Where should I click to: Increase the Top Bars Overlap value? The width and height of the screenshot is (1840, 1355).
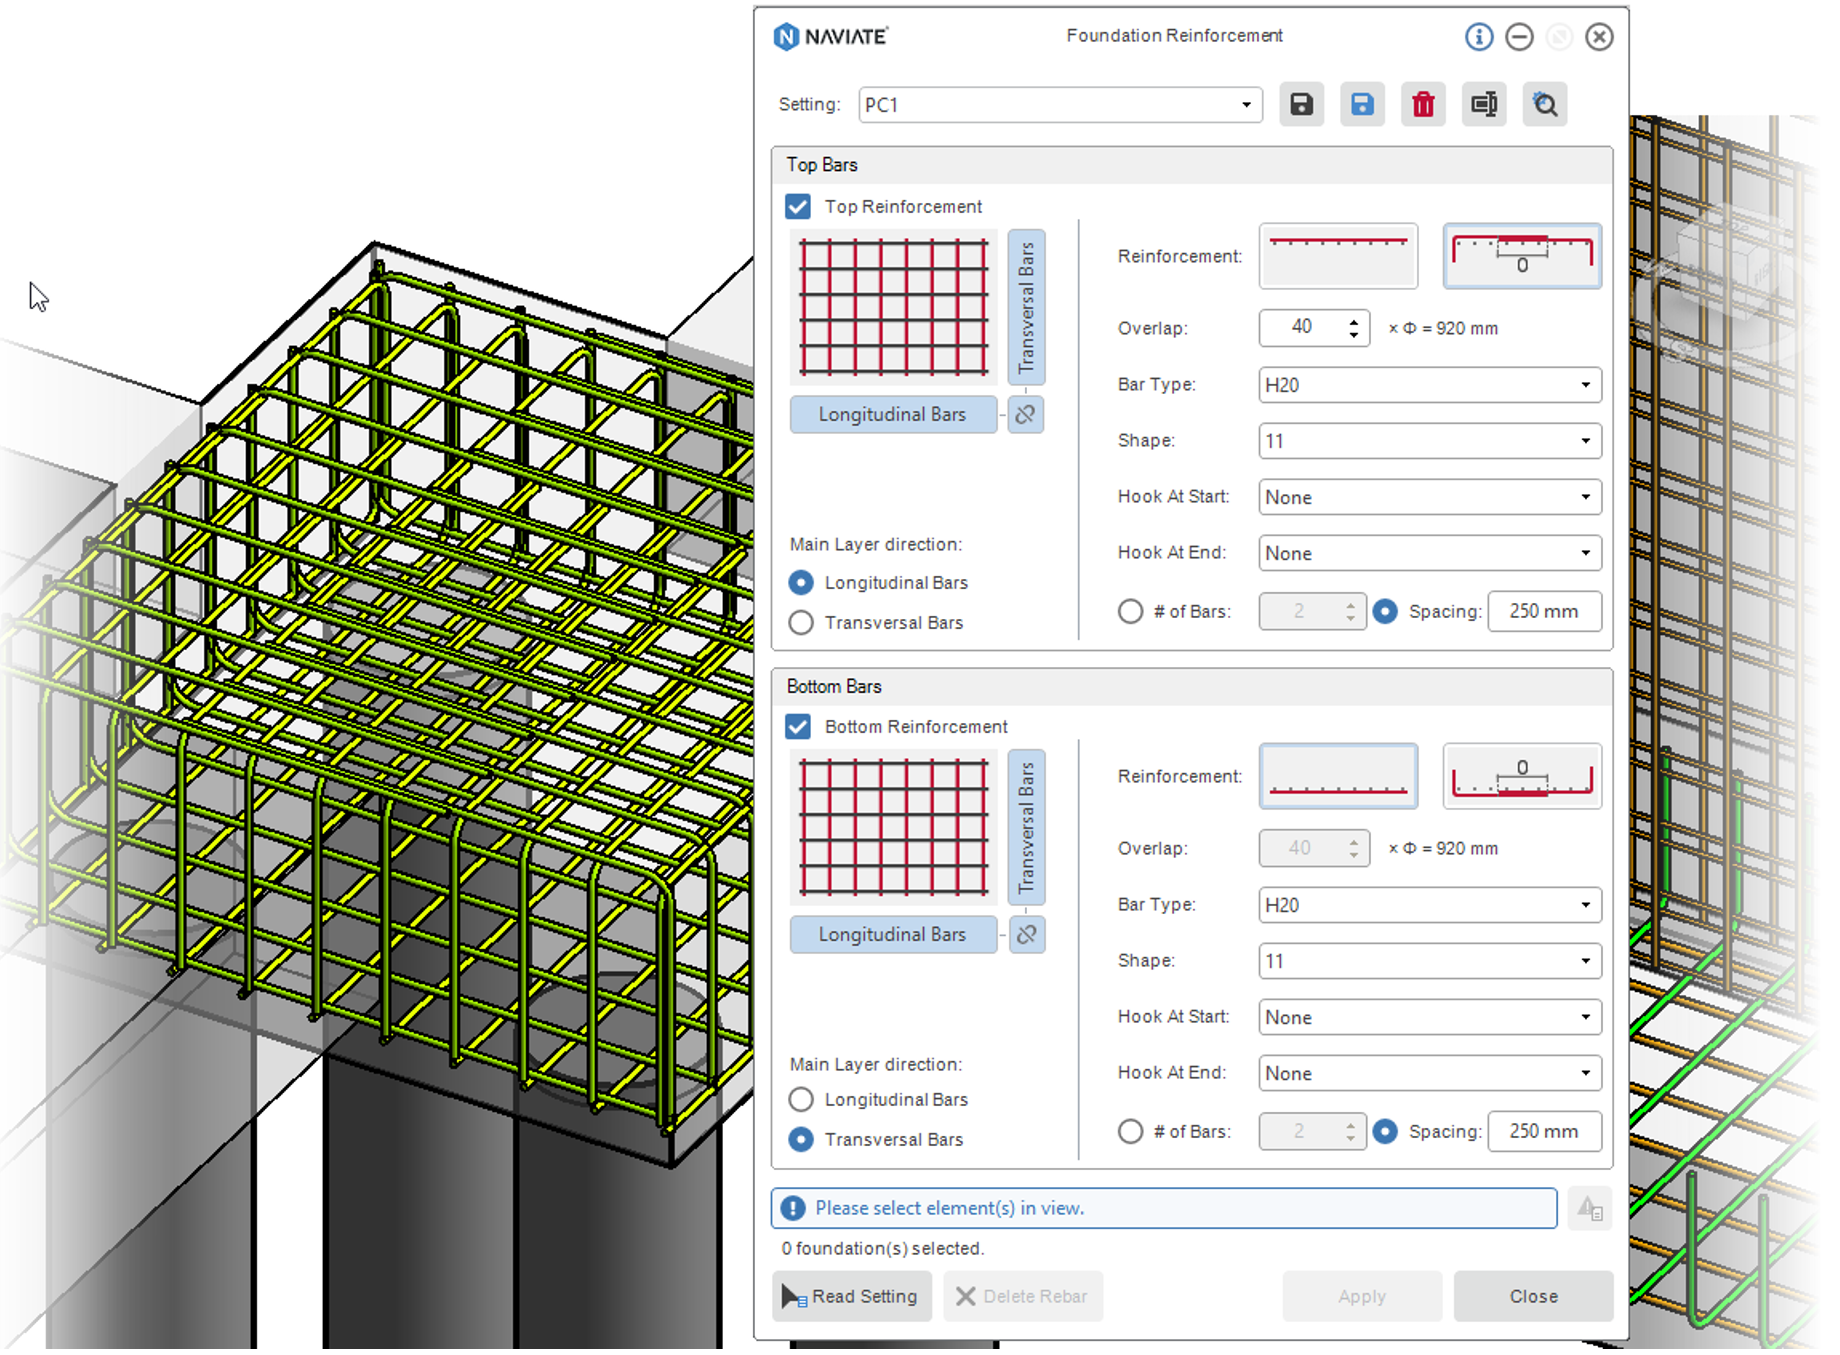(1353, 320)
